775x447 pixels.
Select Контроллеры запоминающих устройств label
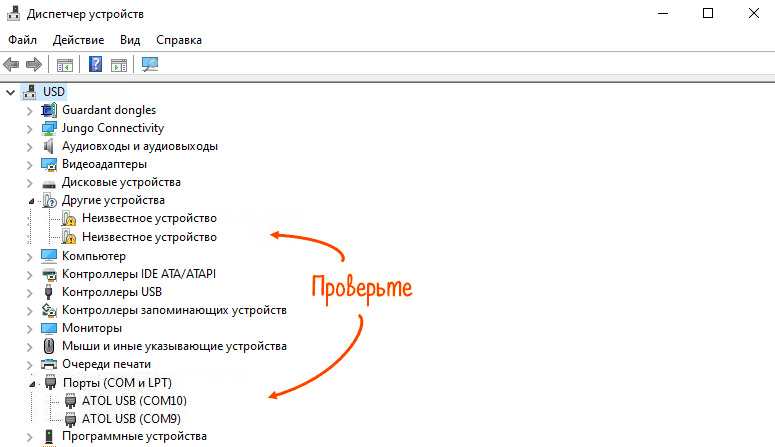point(174,310)
